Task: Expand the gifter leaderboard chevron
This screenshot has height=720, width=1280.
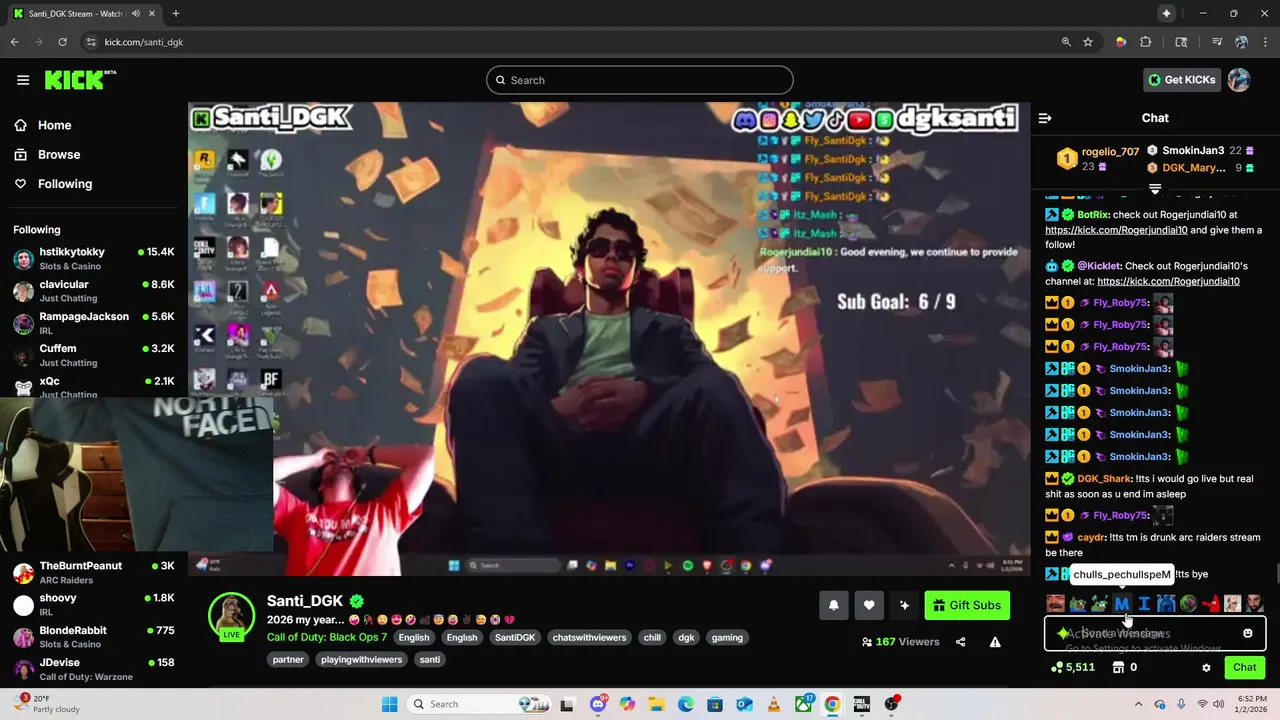Action: pyautogui.click(x=1155, y=188)
